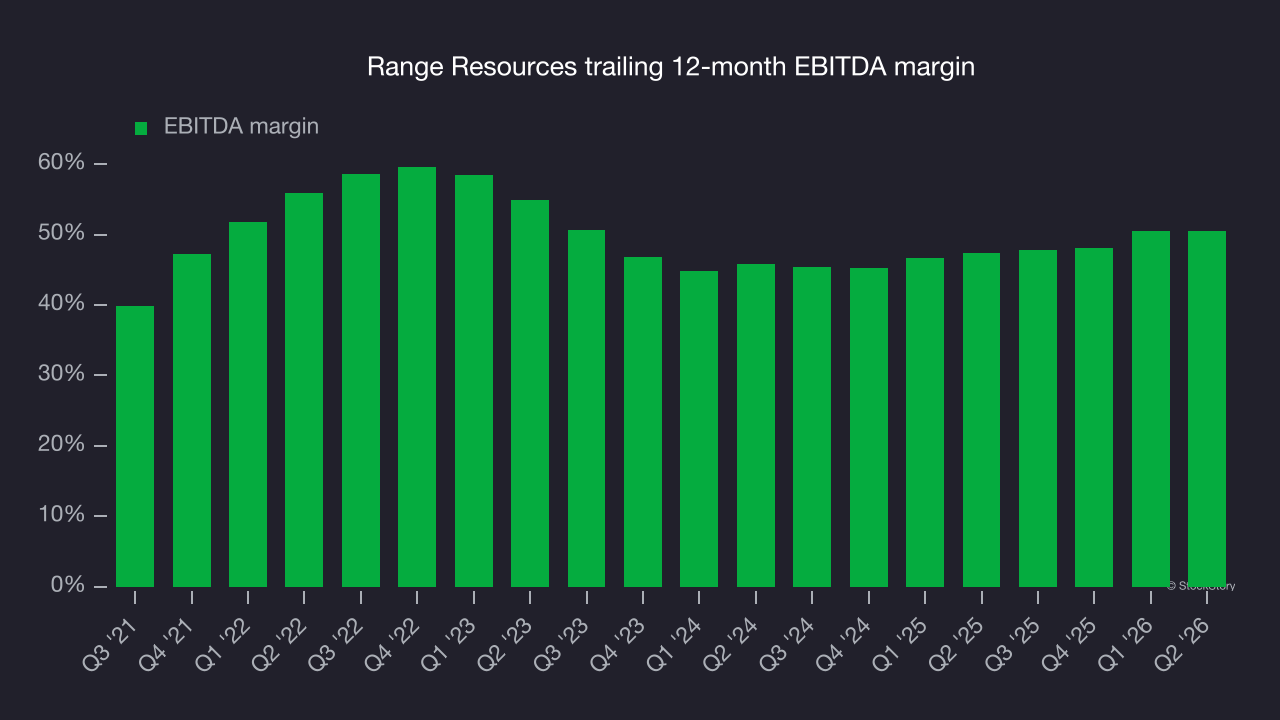Click the green bar for Q1 '23
This screenshot has height=720, width=1280.
474,381
